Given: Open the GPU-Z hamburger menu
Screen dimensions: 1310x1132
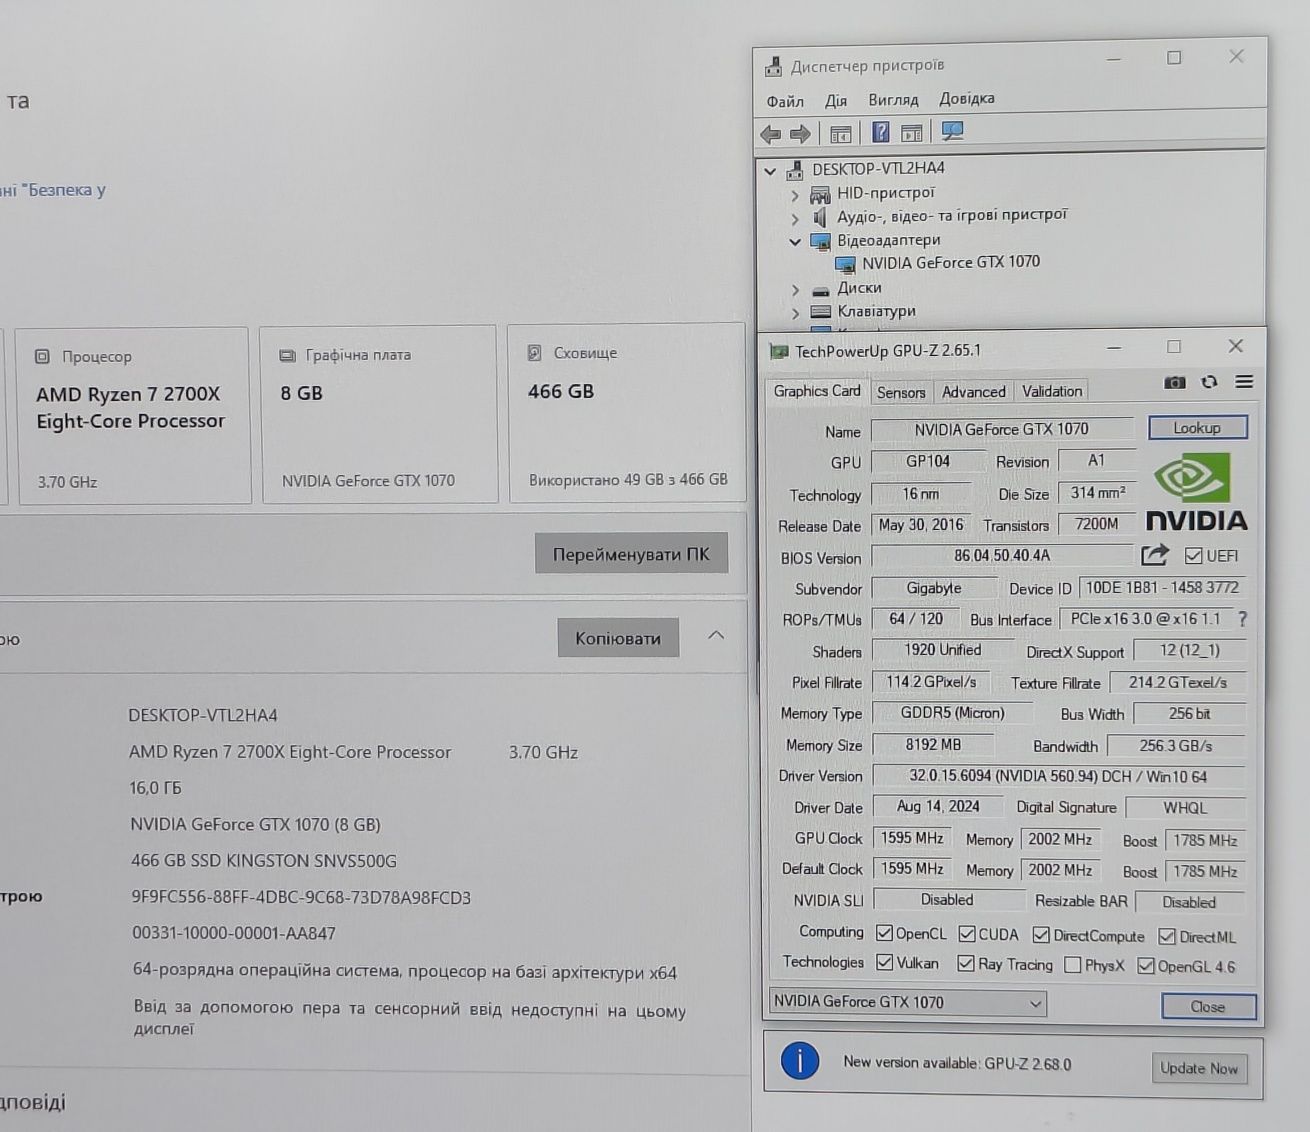Looking at the screenshot, I should click(x=1244, y=382).
